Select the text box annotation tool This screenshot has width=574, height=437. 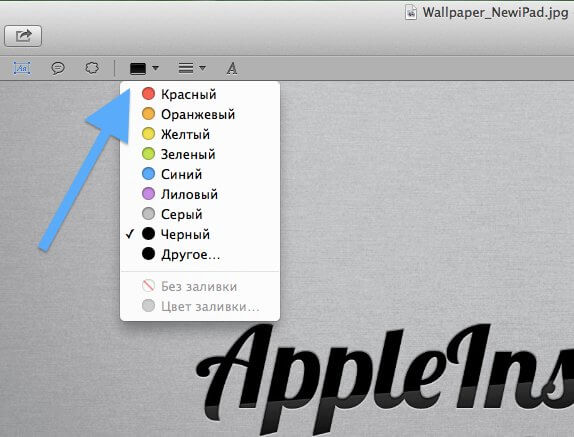point(22,68)
